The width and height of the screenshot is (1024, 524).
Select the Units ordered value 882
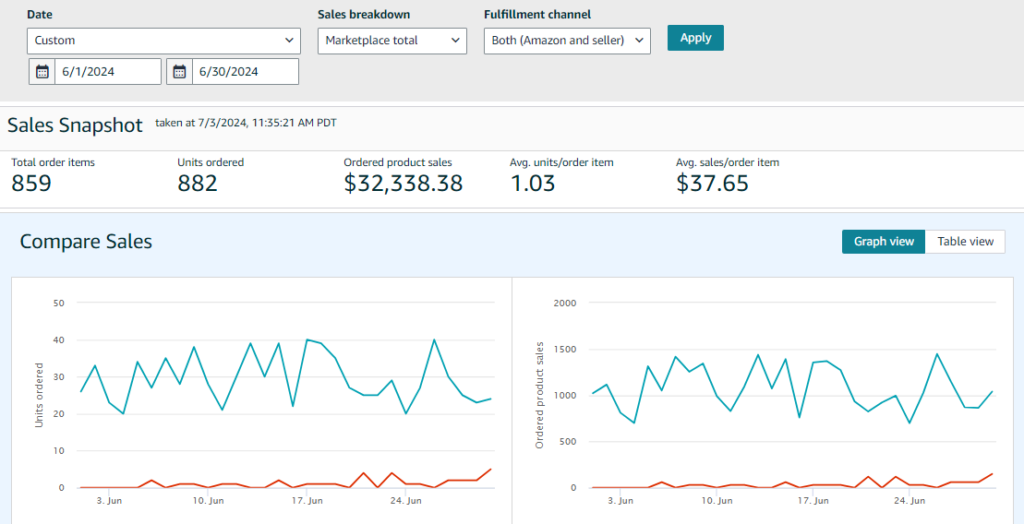197,183
